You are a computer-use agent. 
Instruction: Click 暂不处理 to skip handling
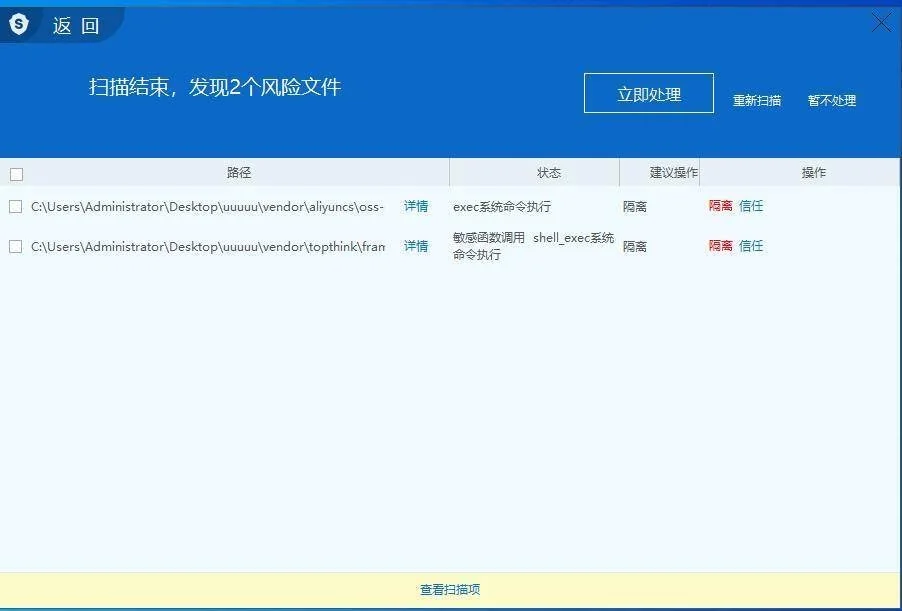coord(831,101)
